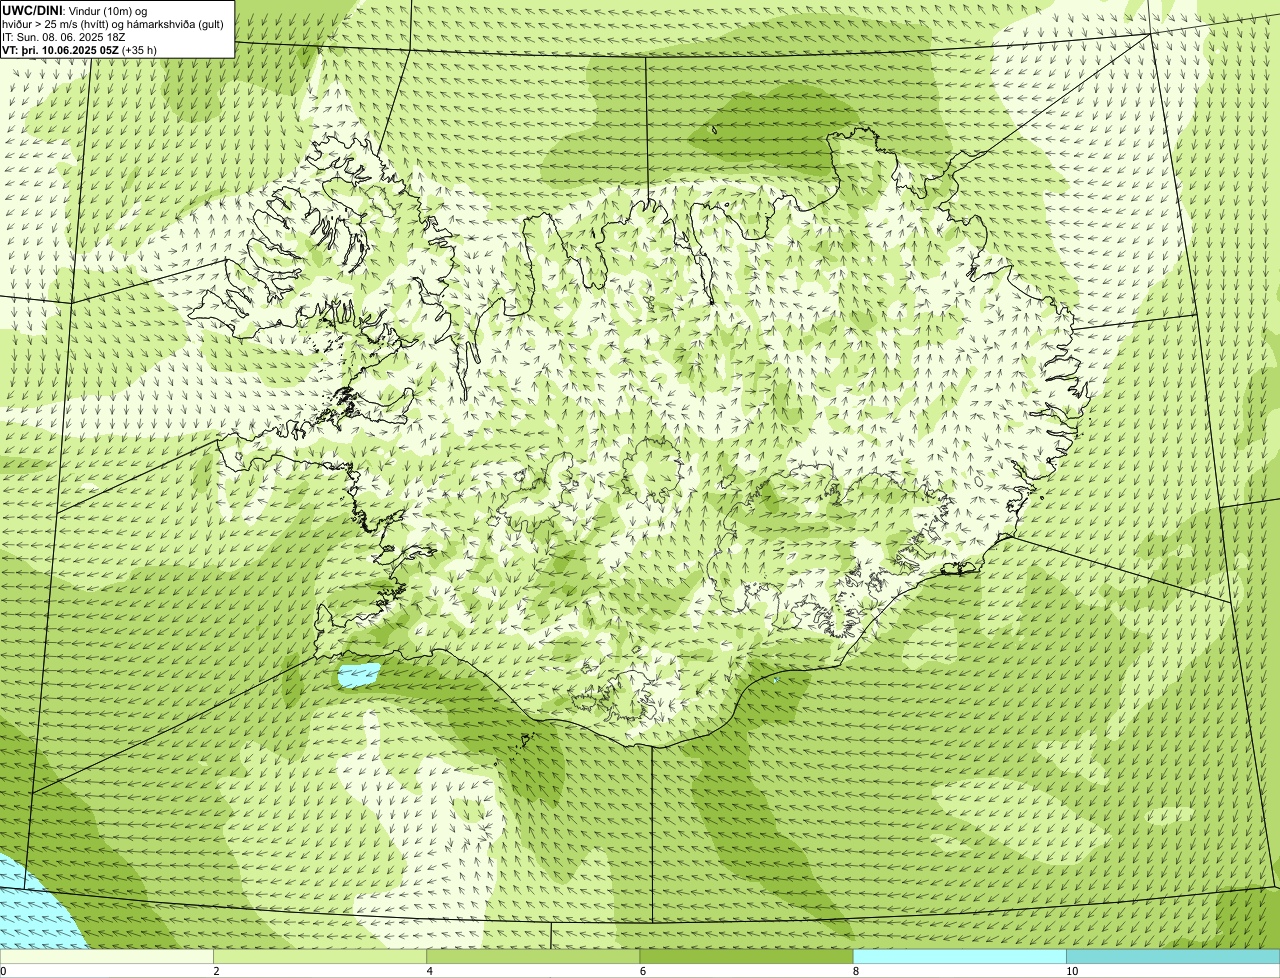Click the 'UWC/DINI: Vindur (10m) og' title line

coord(75,10)
